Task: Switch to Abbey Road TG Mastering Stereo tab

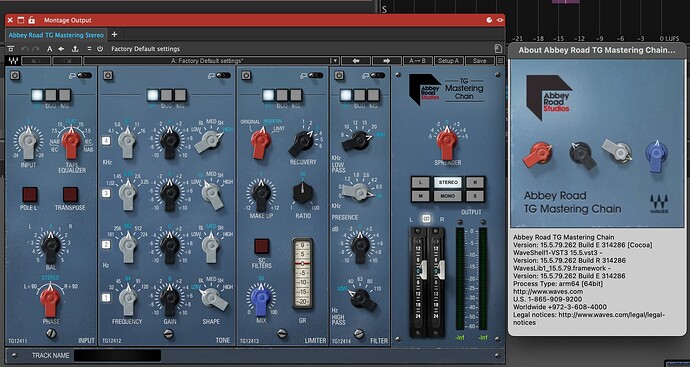Action: [x=56, y=35]
